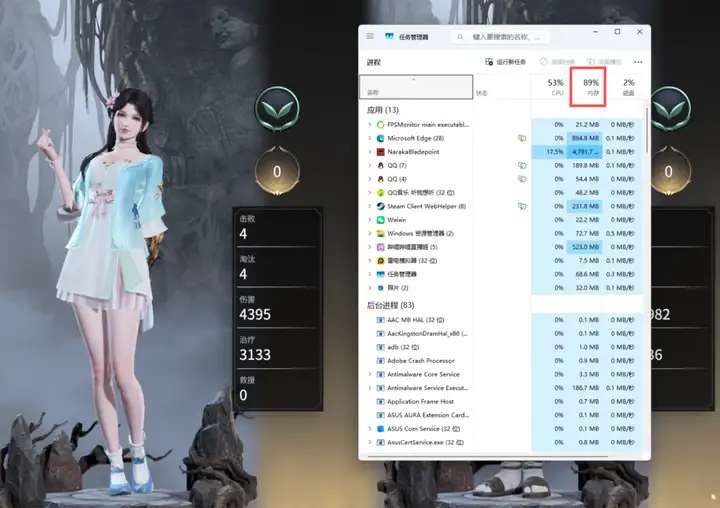Click the 4,791.7 memory value for NarakaBladepoint
This screenshot has width=720, height=508.
coord(585,152)
